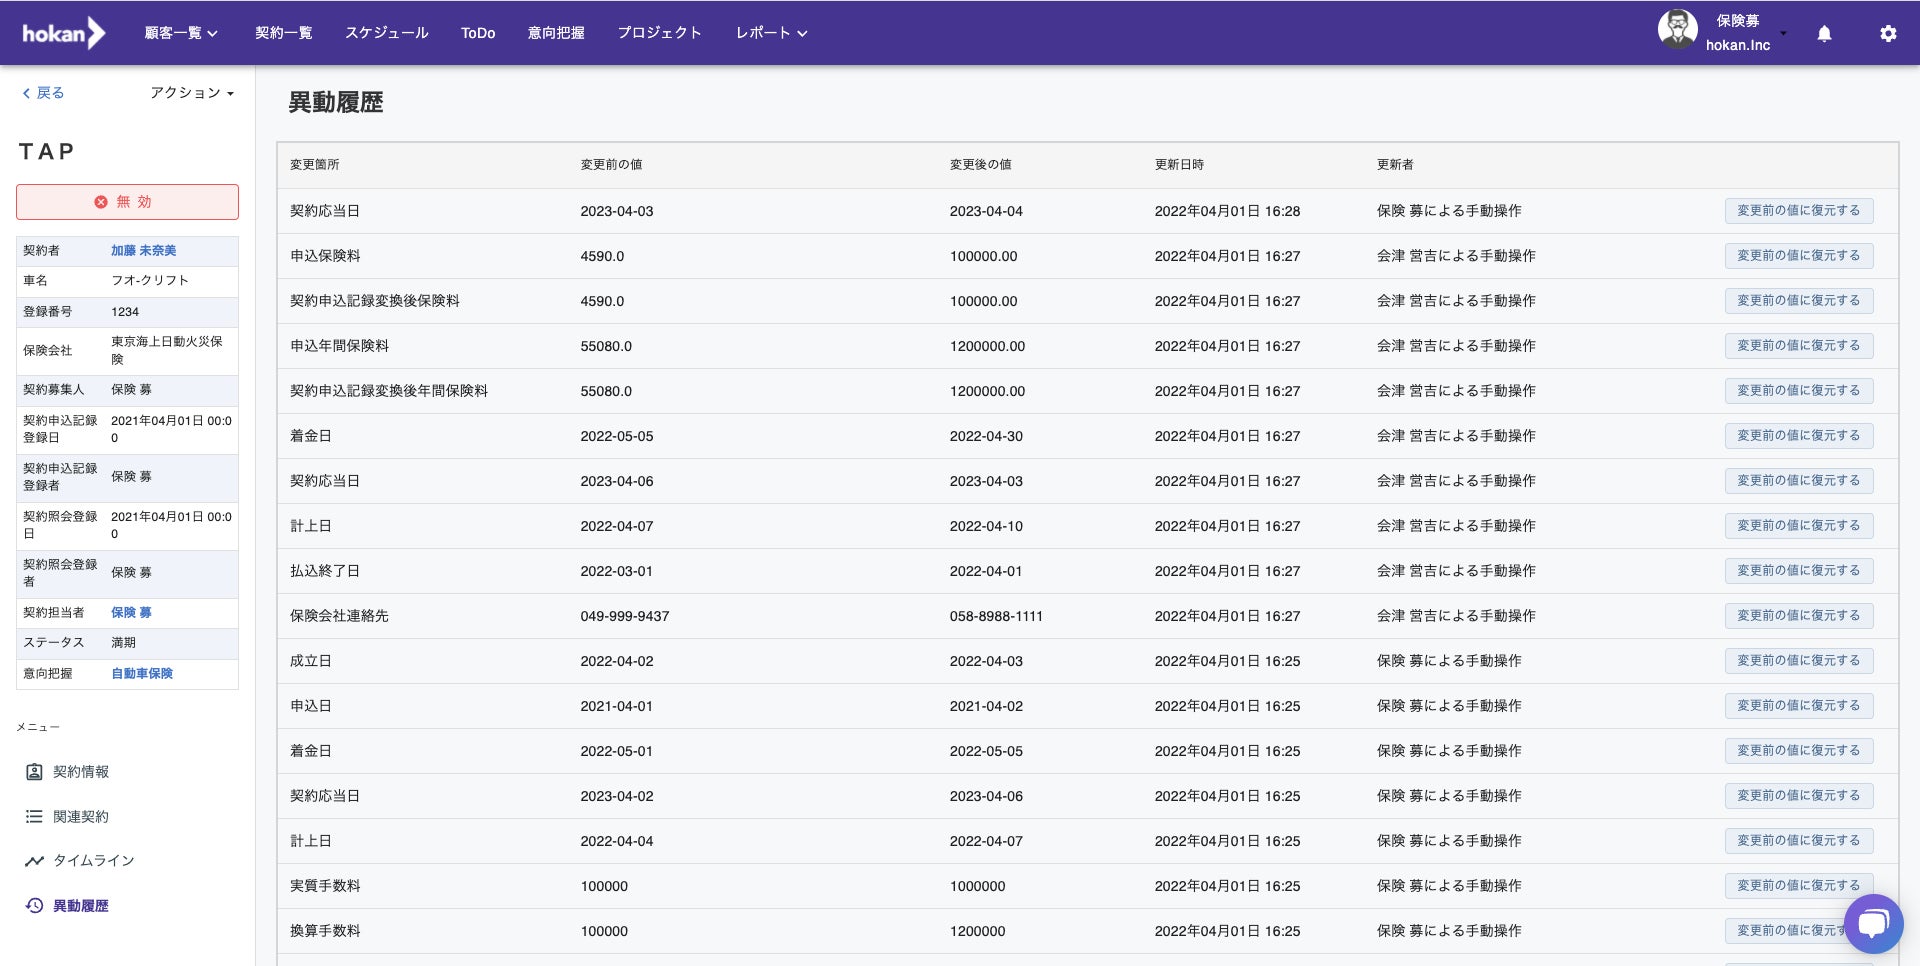Open the notifications bell
The width and height of the screenshot is (1920, 966).
coord(1824,33)
